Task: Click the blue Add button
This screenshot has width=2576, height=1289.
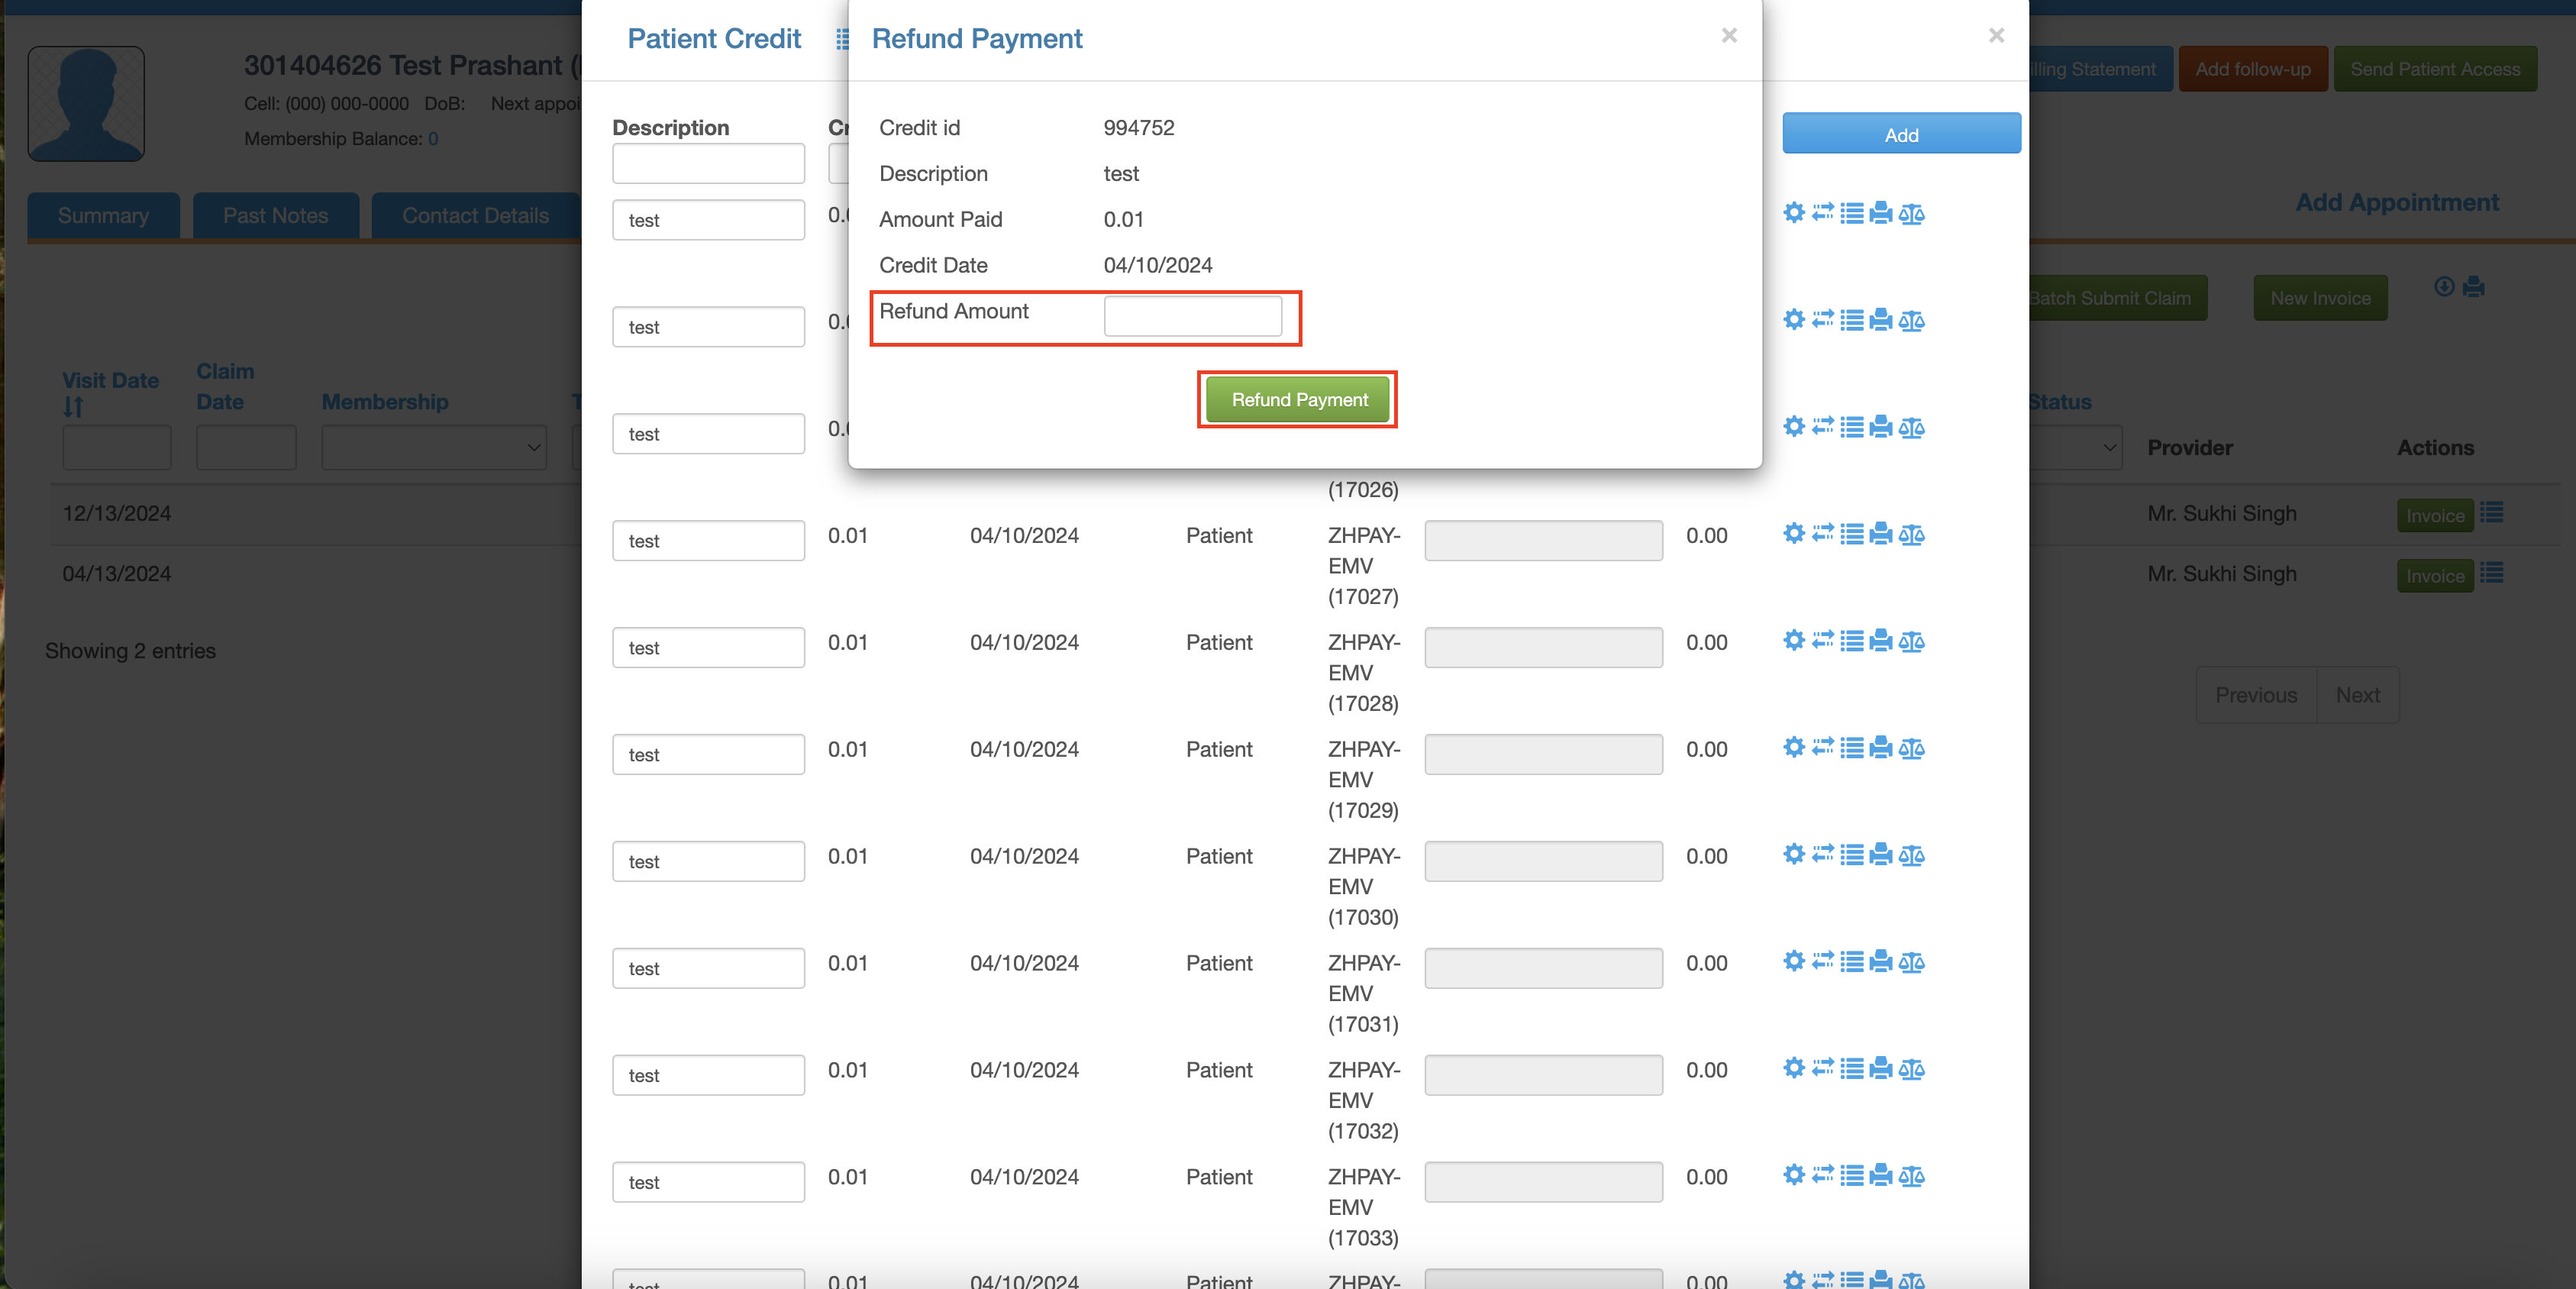Action: click(1901, 134)
